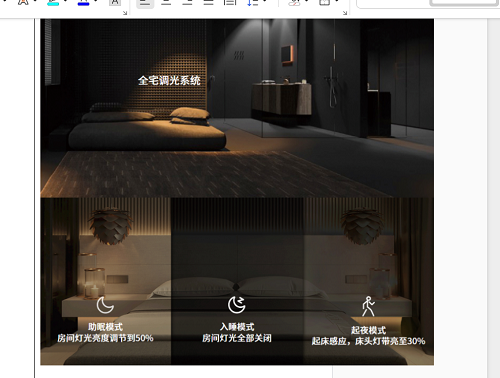500x378 pixels.
Task: Align the paragraph to the right
Action: click(187, 3)
